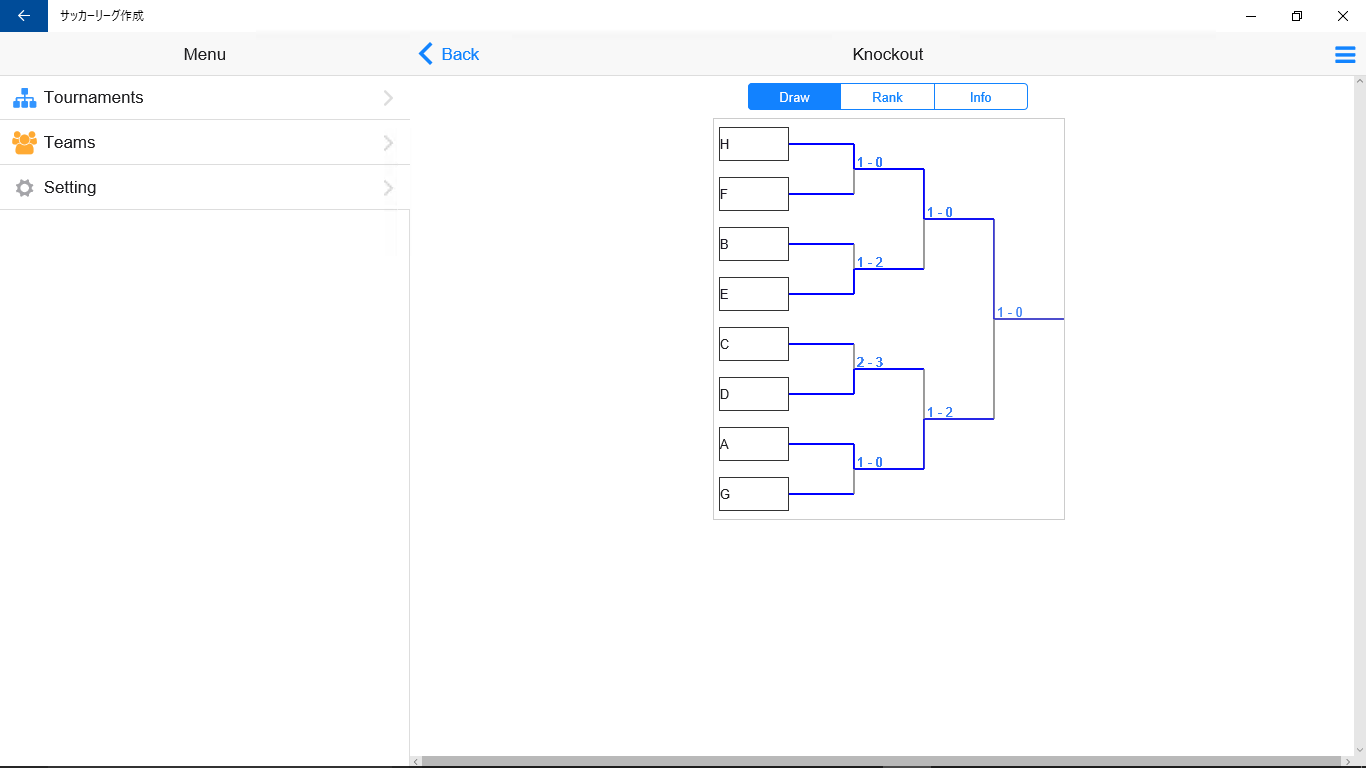Click the C vs D score 2 - 3

point(869,362)
